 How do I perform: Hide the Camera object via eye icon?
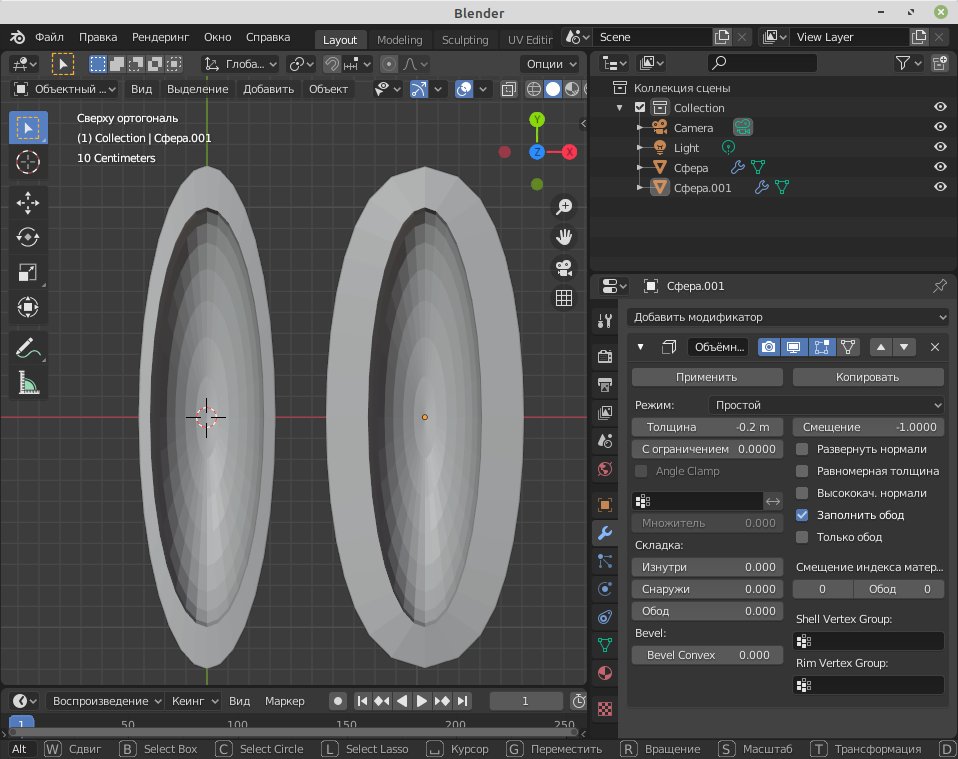click(940, 128)
